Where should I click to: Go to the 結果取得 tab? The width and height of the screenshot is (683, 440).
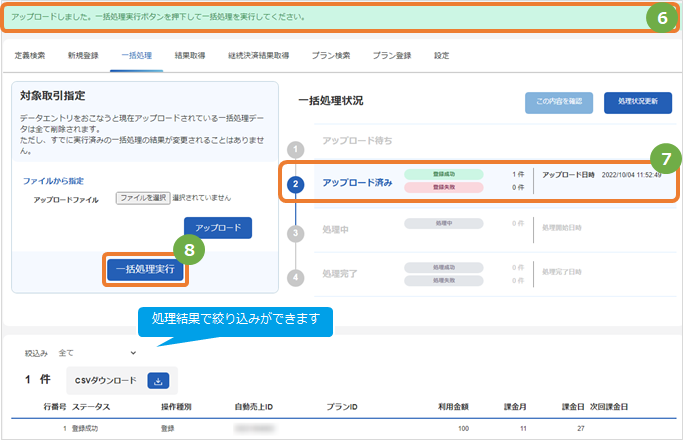coord(190,56)
